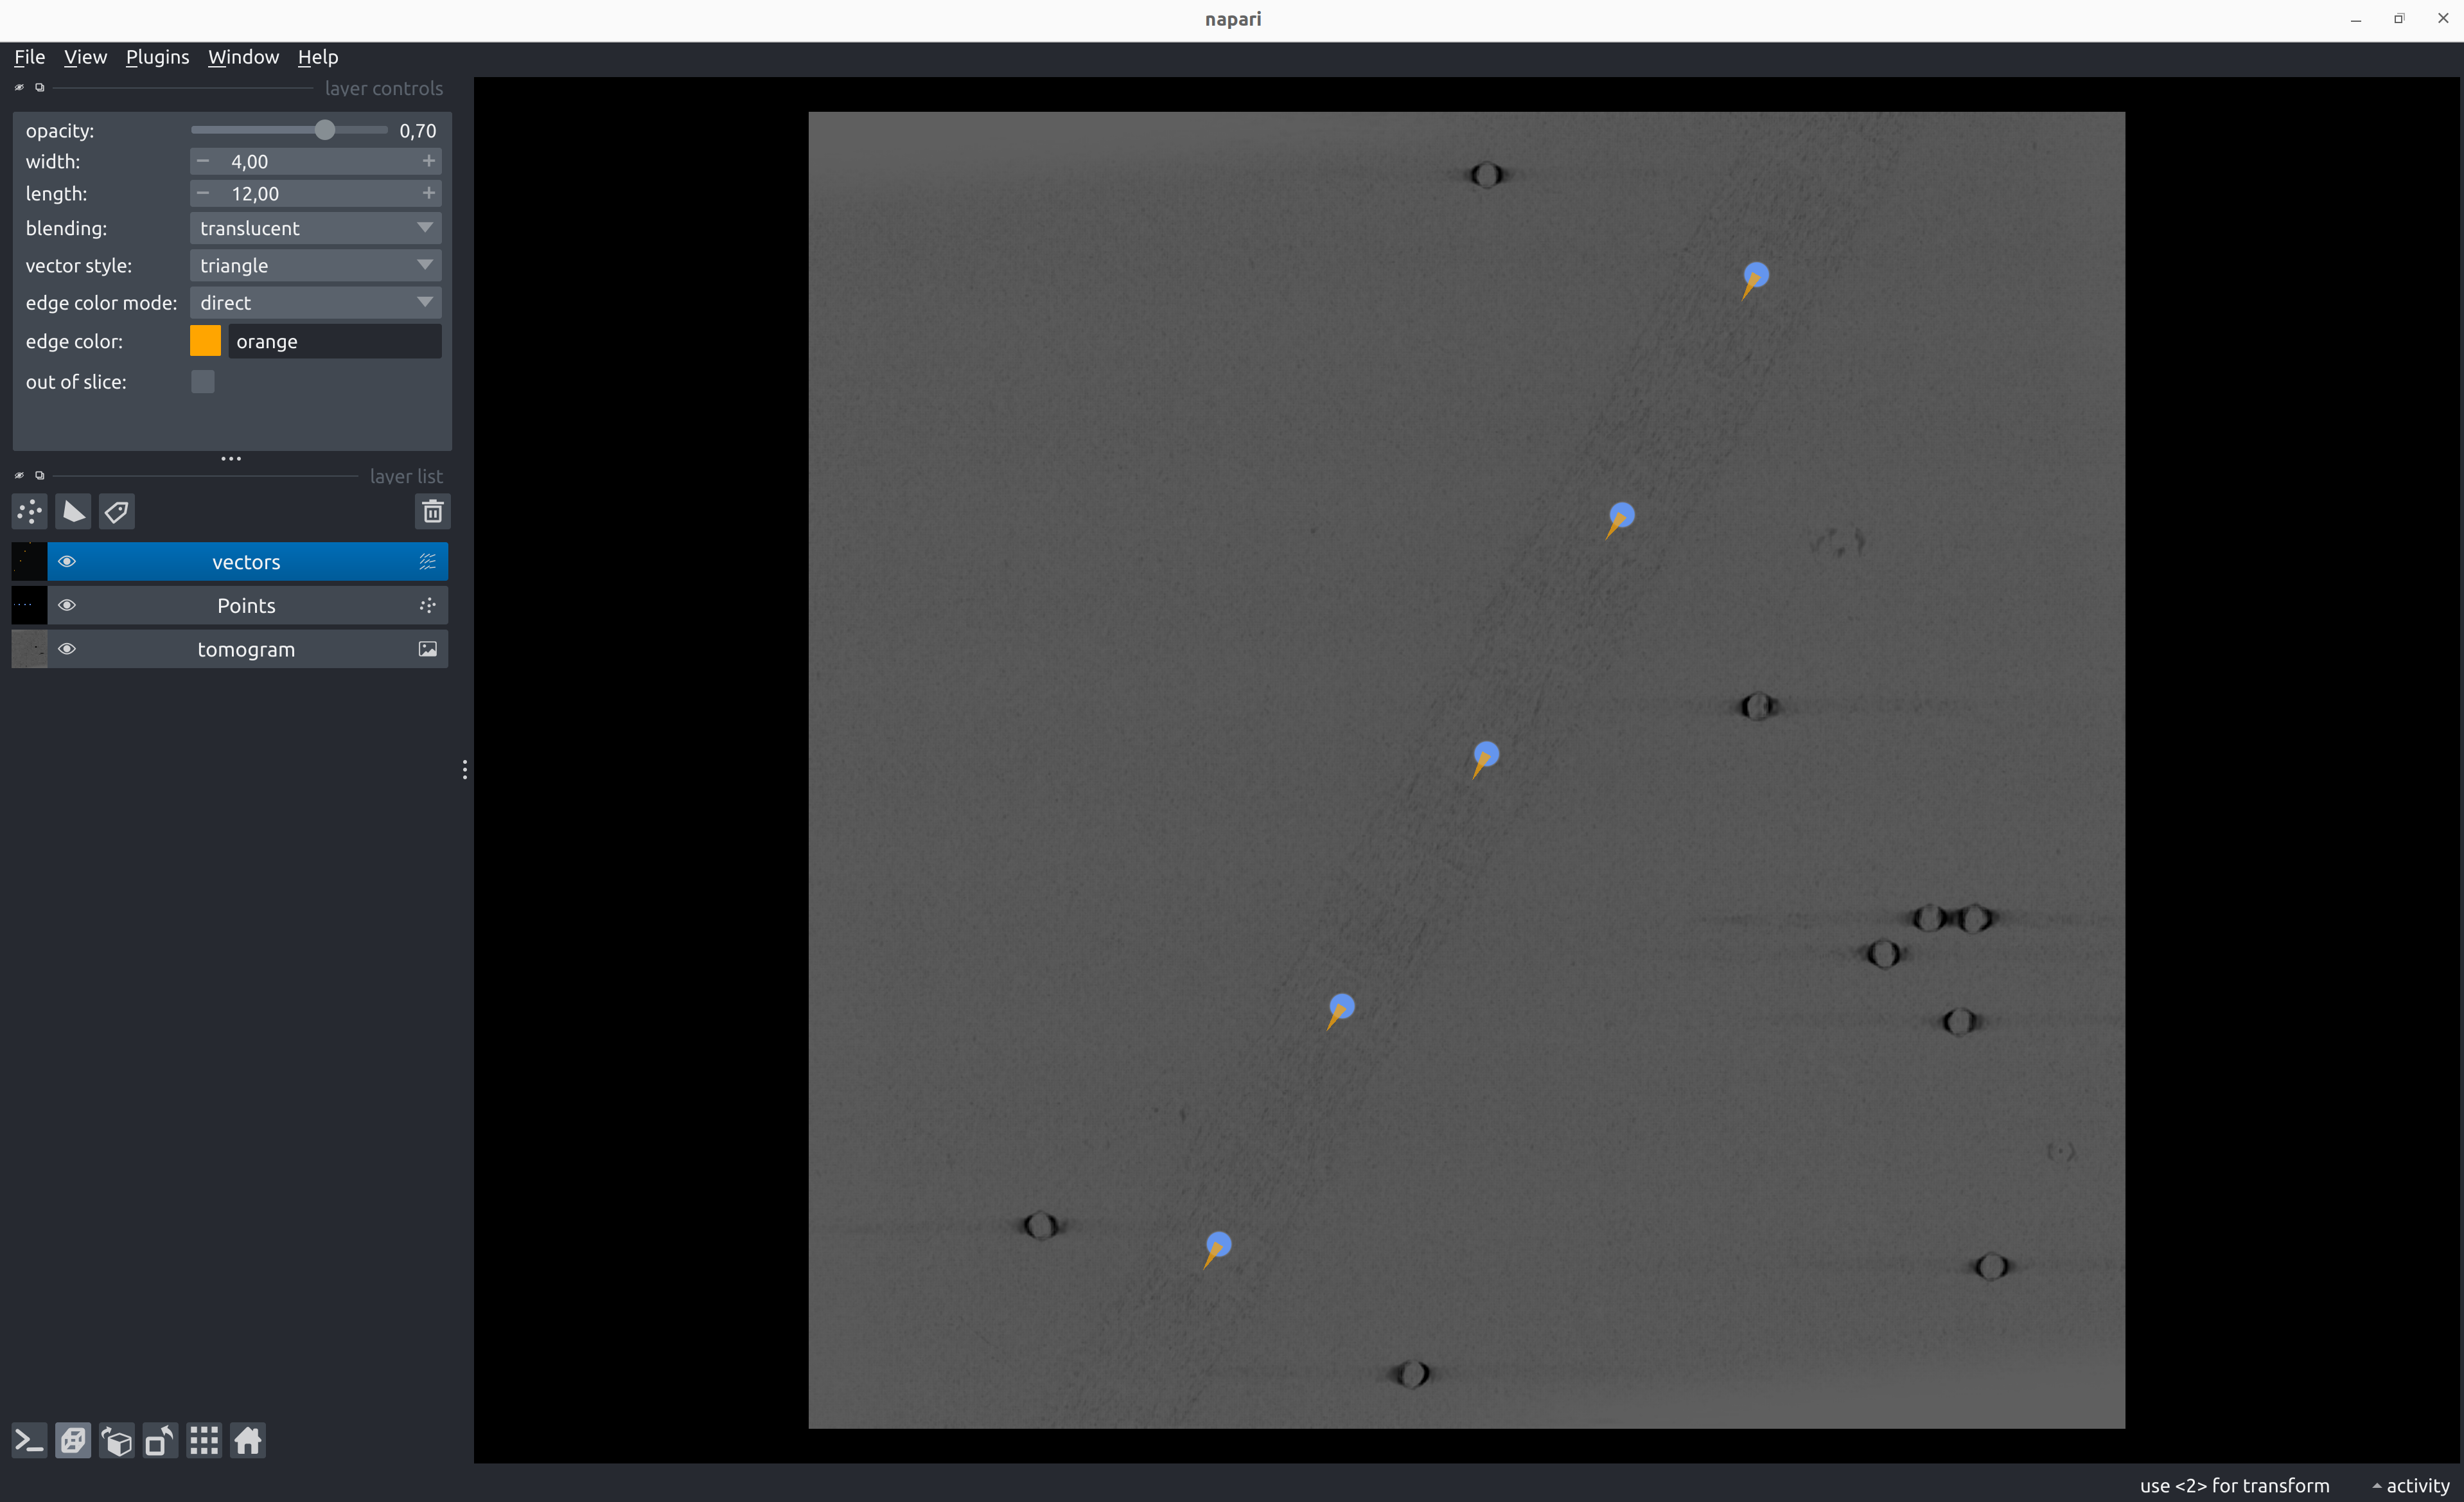Click the Points layer thumbnail
2464x1502 pixels.
(x=29, y=605)
